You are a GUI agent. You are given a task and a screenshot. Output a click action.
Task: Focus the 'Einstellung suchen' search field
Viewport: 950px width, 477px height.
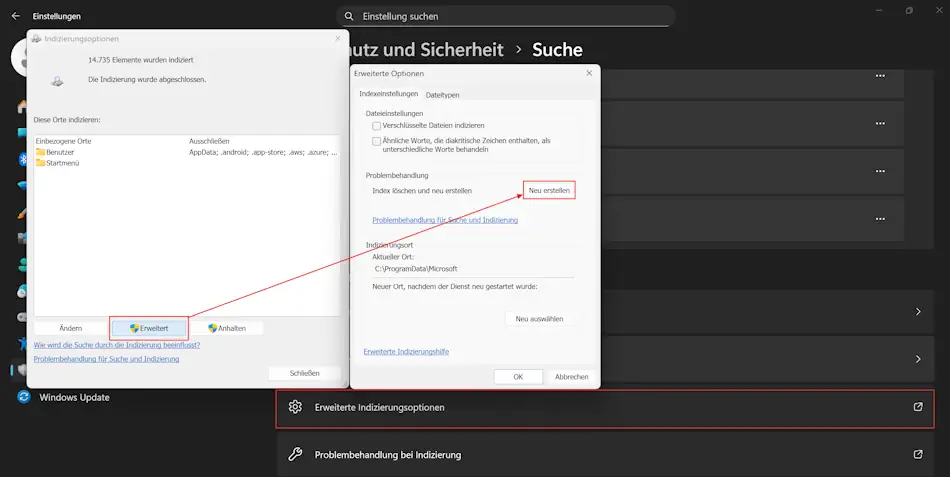pyautogui.click(x=506, y=16)
